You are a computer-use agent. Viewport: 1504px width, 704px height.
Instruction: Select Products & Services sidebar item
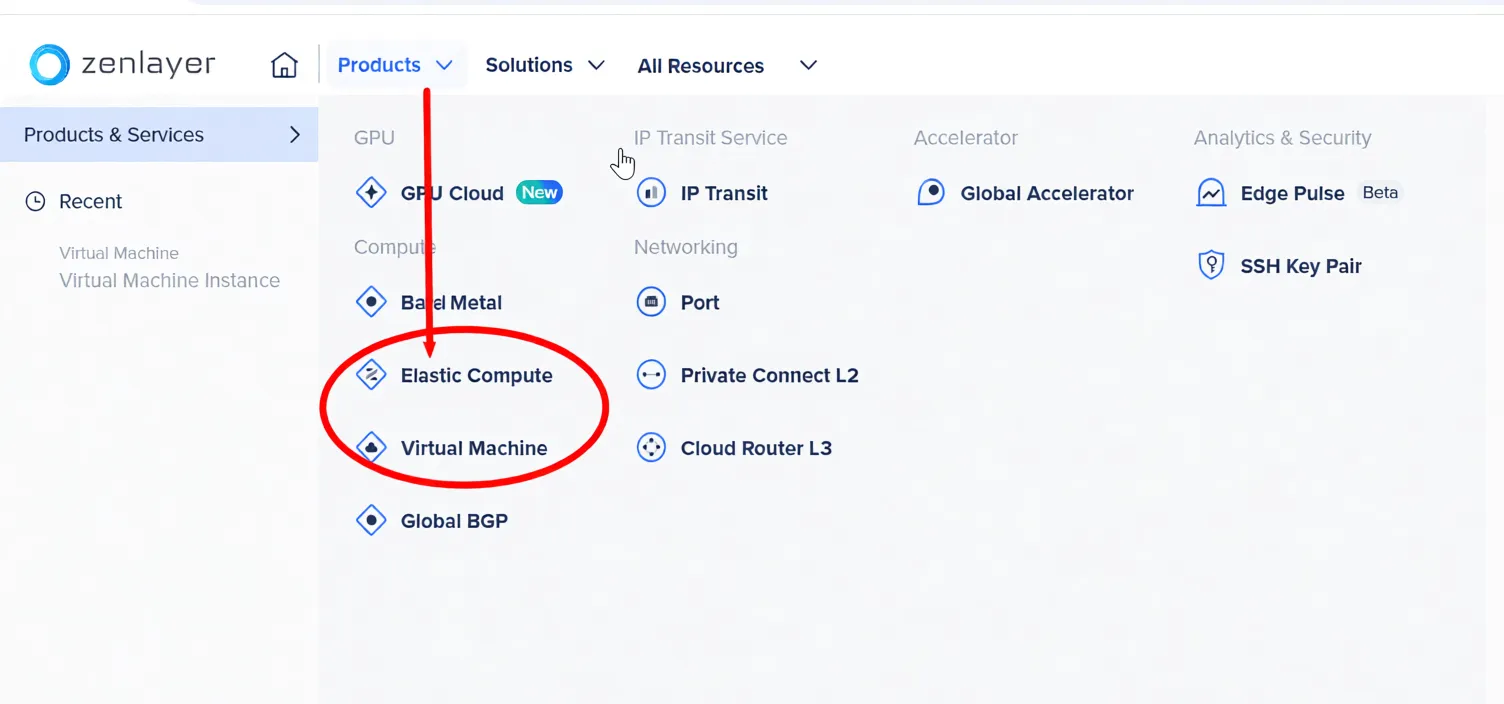coord(159,135)
